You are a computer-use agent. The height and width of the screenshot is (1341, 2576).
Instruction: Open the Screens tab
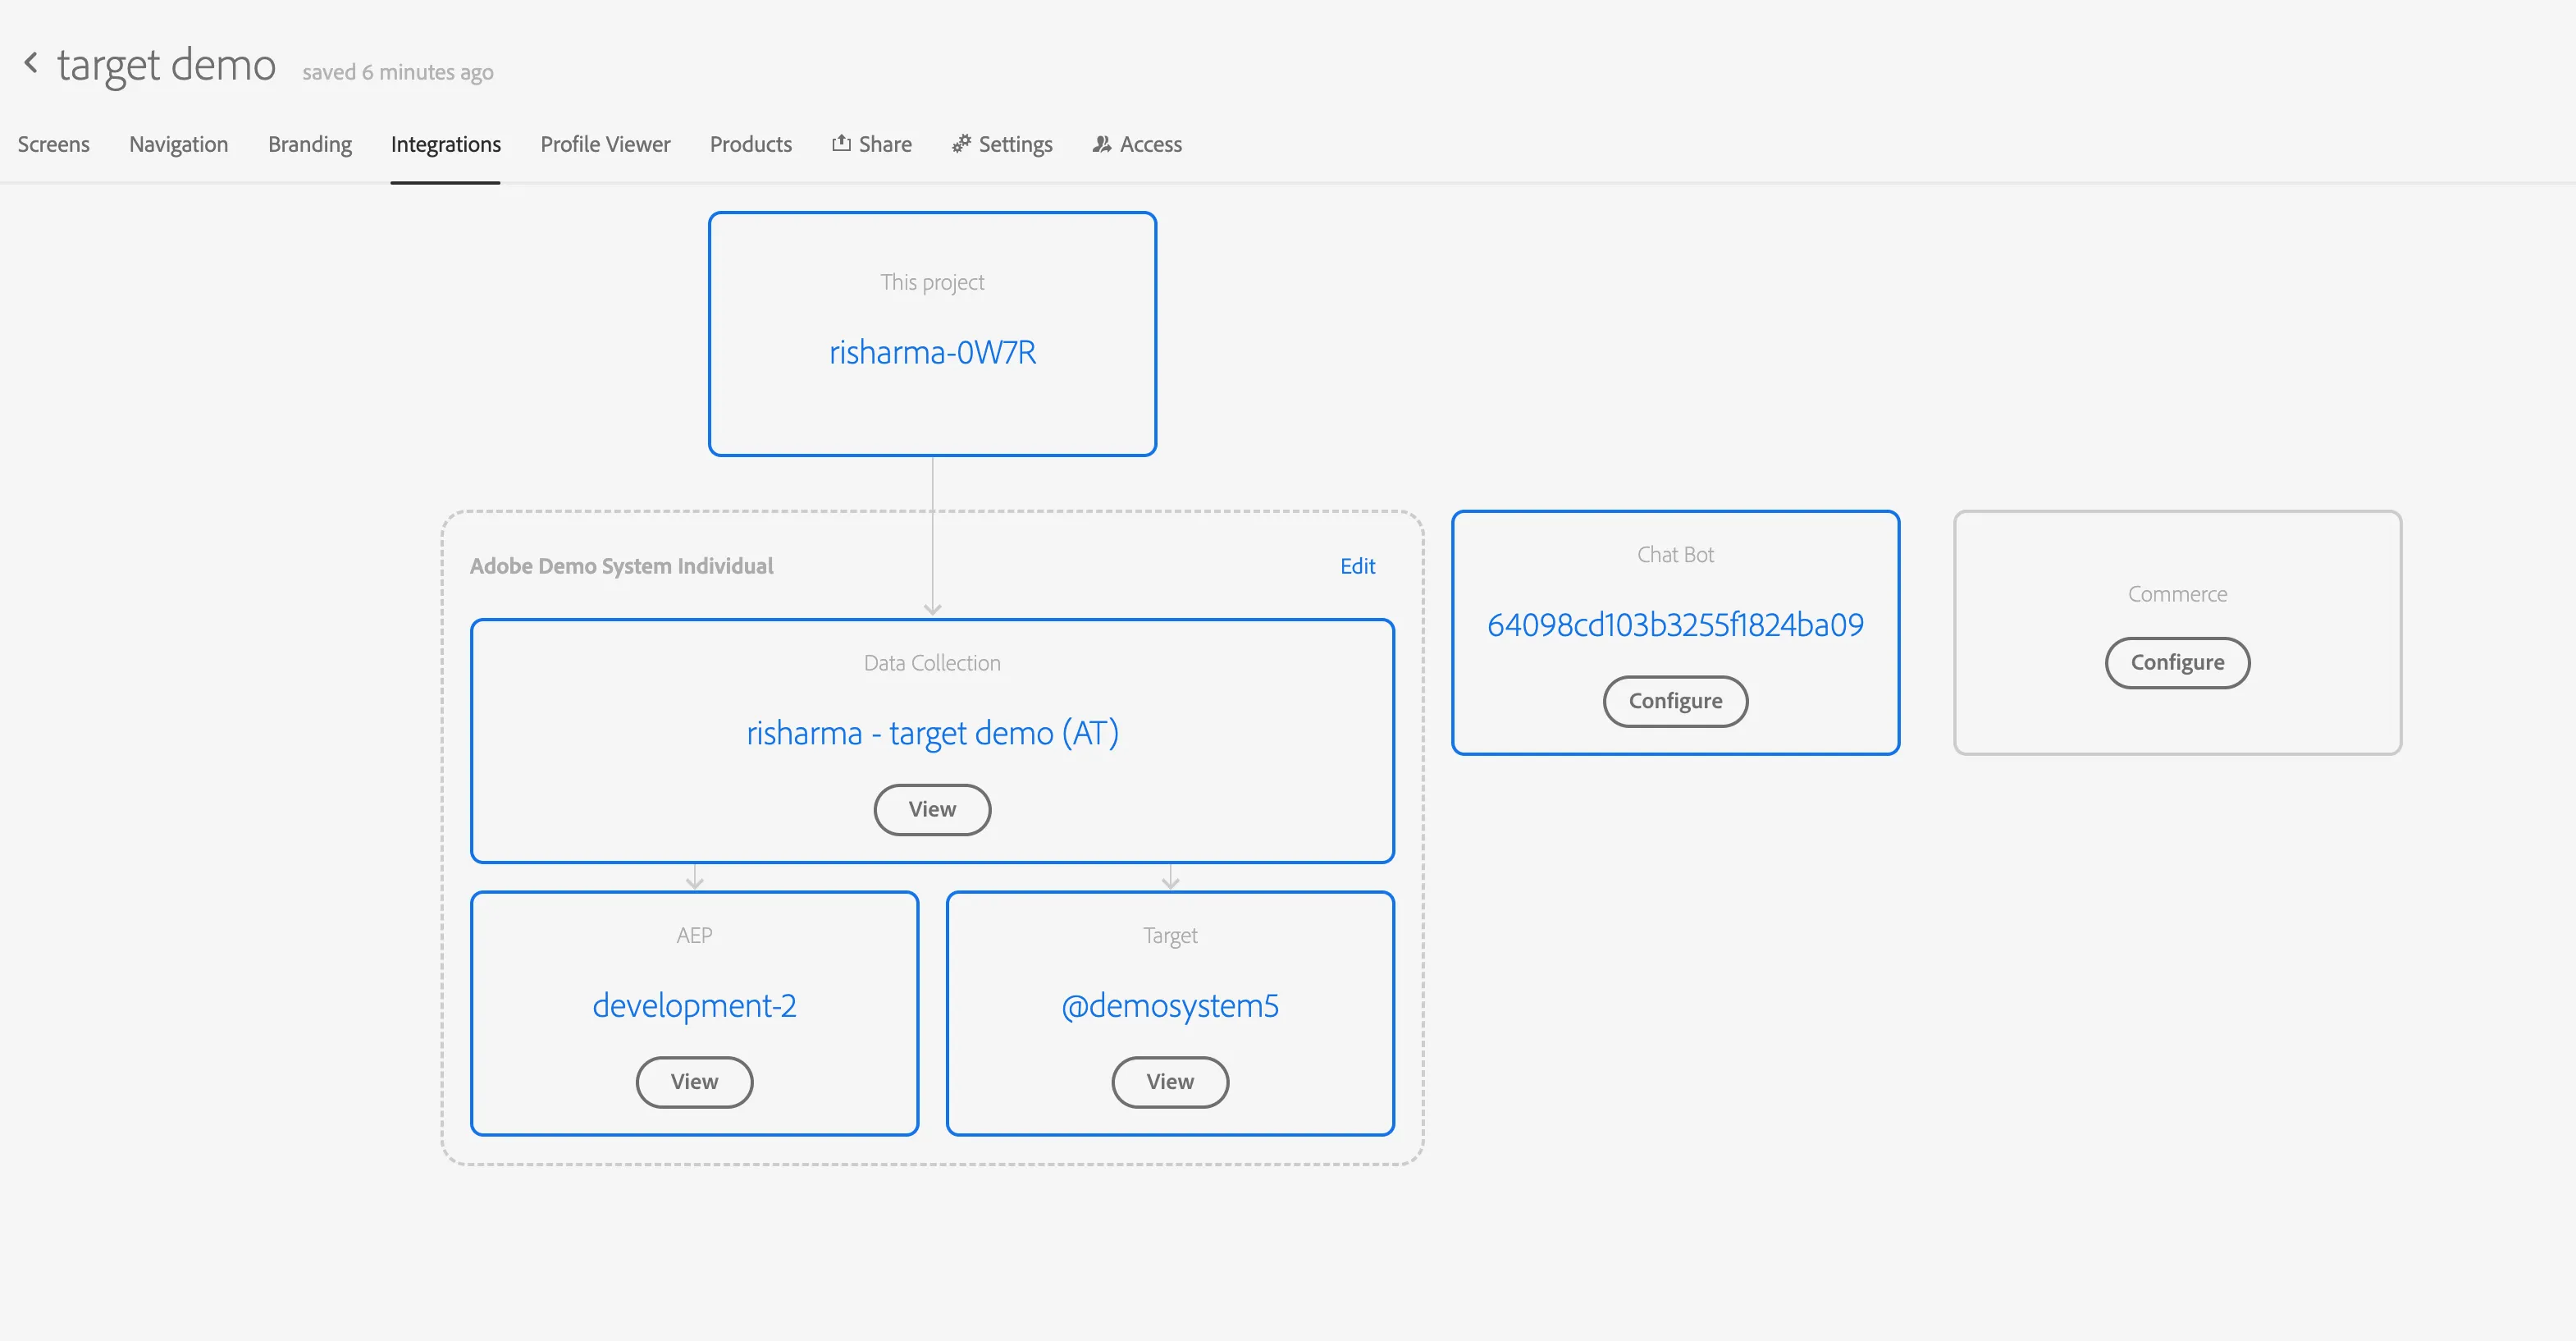point(54,144)
